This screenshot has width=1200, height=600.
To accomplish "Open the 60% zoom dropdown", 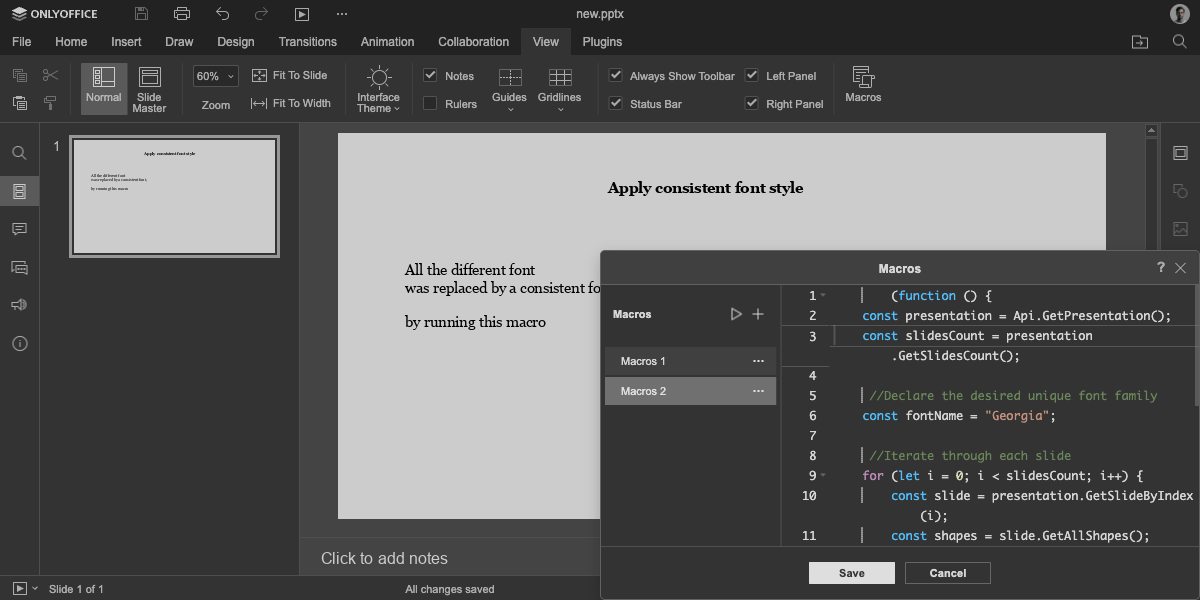I will [x=216, y=76].
